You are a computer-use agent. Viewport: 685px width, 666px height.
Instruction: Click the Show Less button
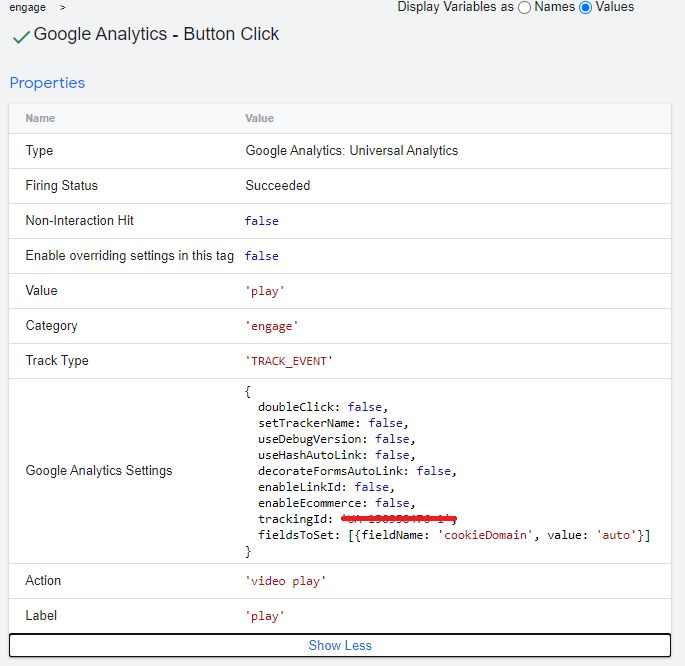[x=340, y=645]
